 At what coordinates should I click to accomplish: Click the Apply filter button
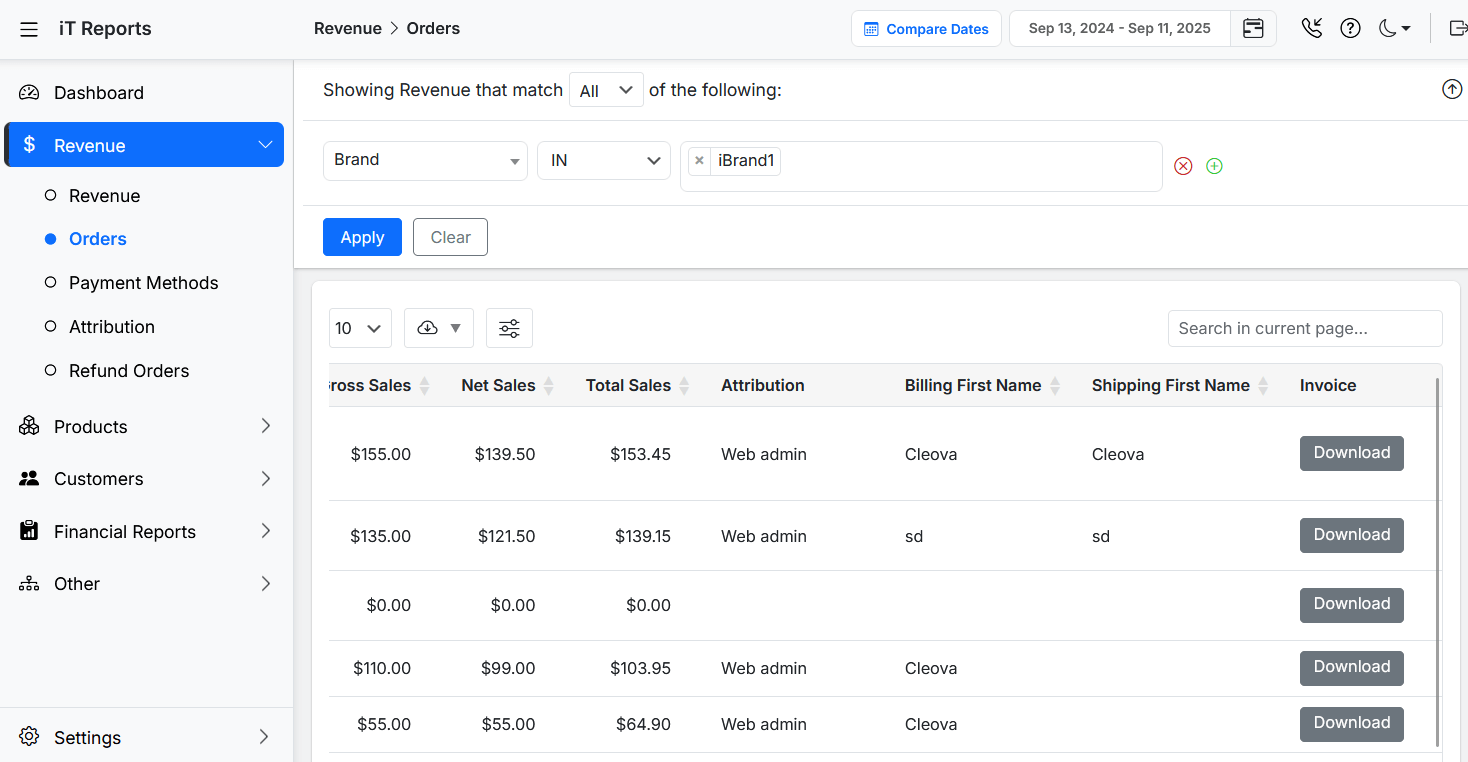point(362,237)
